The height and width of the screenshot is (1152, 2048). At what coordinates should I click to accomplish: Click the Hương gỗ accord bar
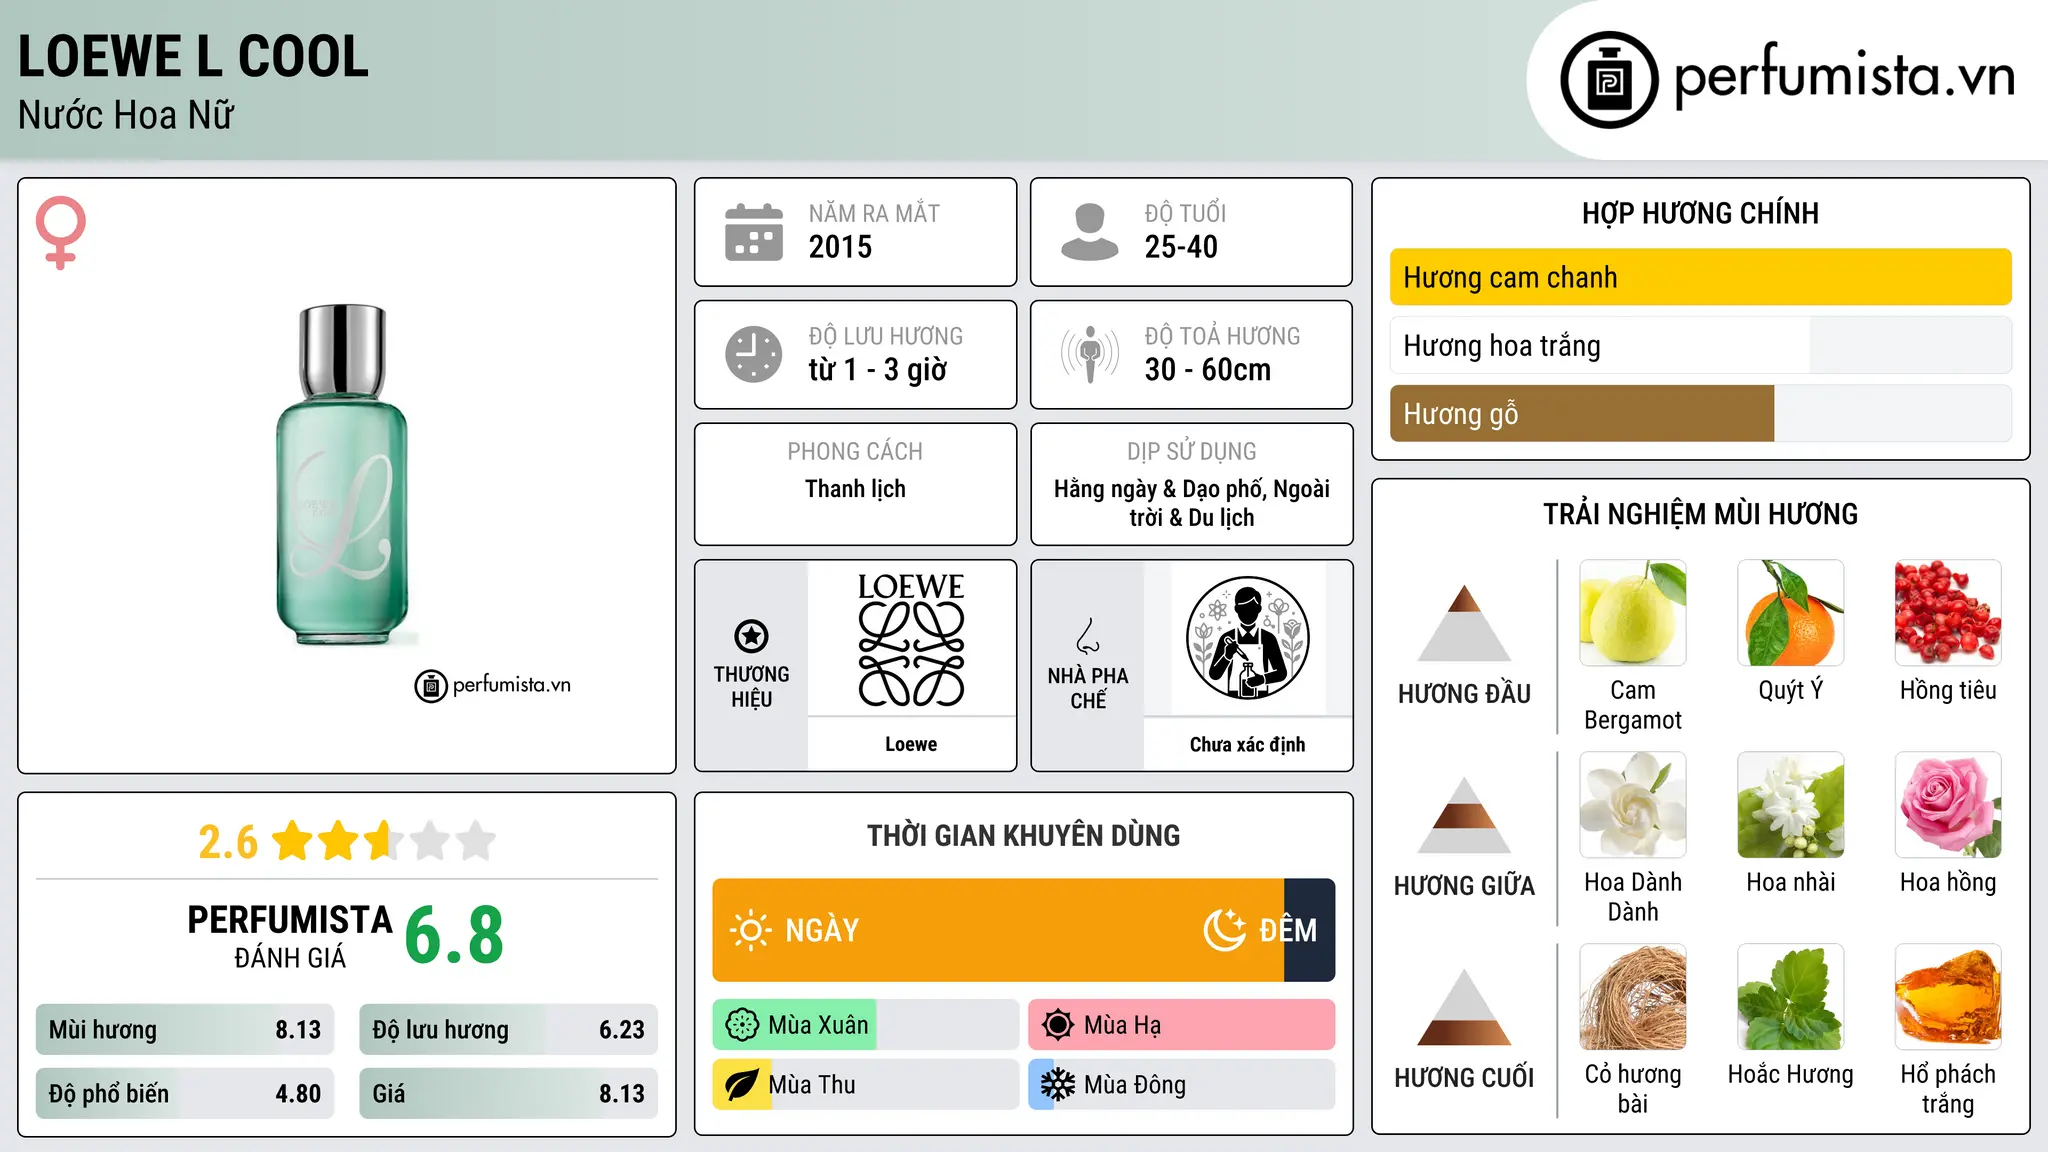(1701, 413)
